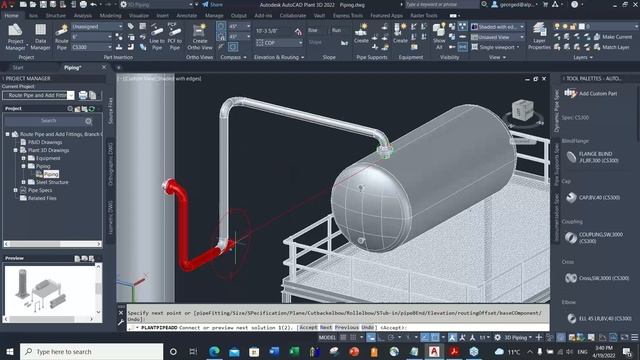Click the Match Layer button
Screen dimensions: 640x360
tap(611, 47)
